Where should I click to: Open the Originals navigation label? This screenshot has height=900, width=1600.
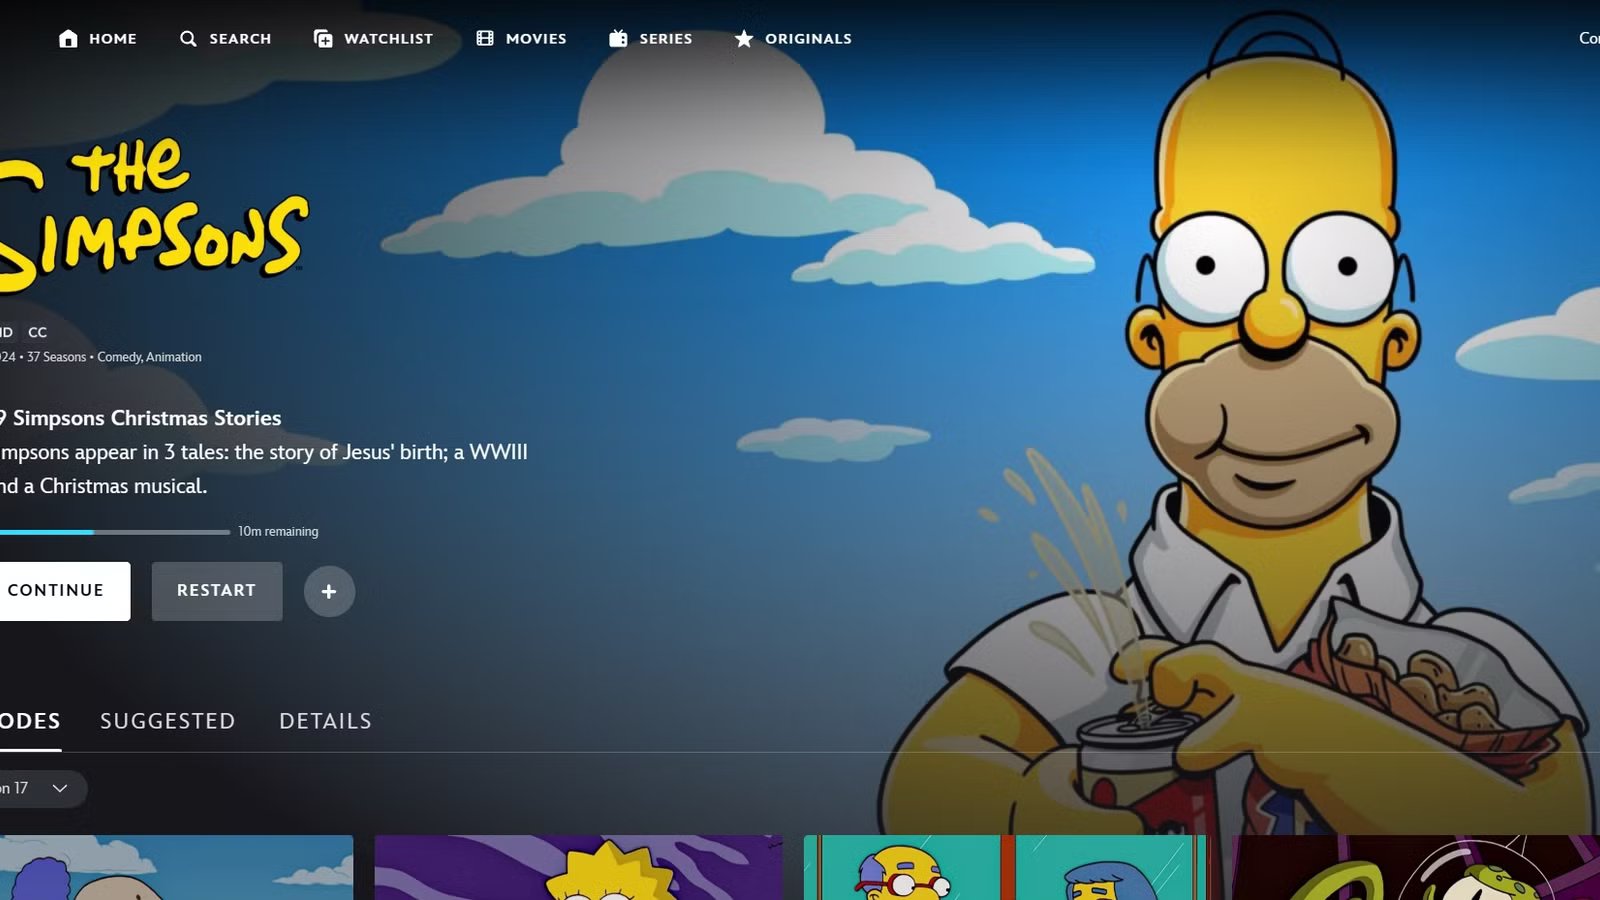pyautogui.click(x=809, y=38)
